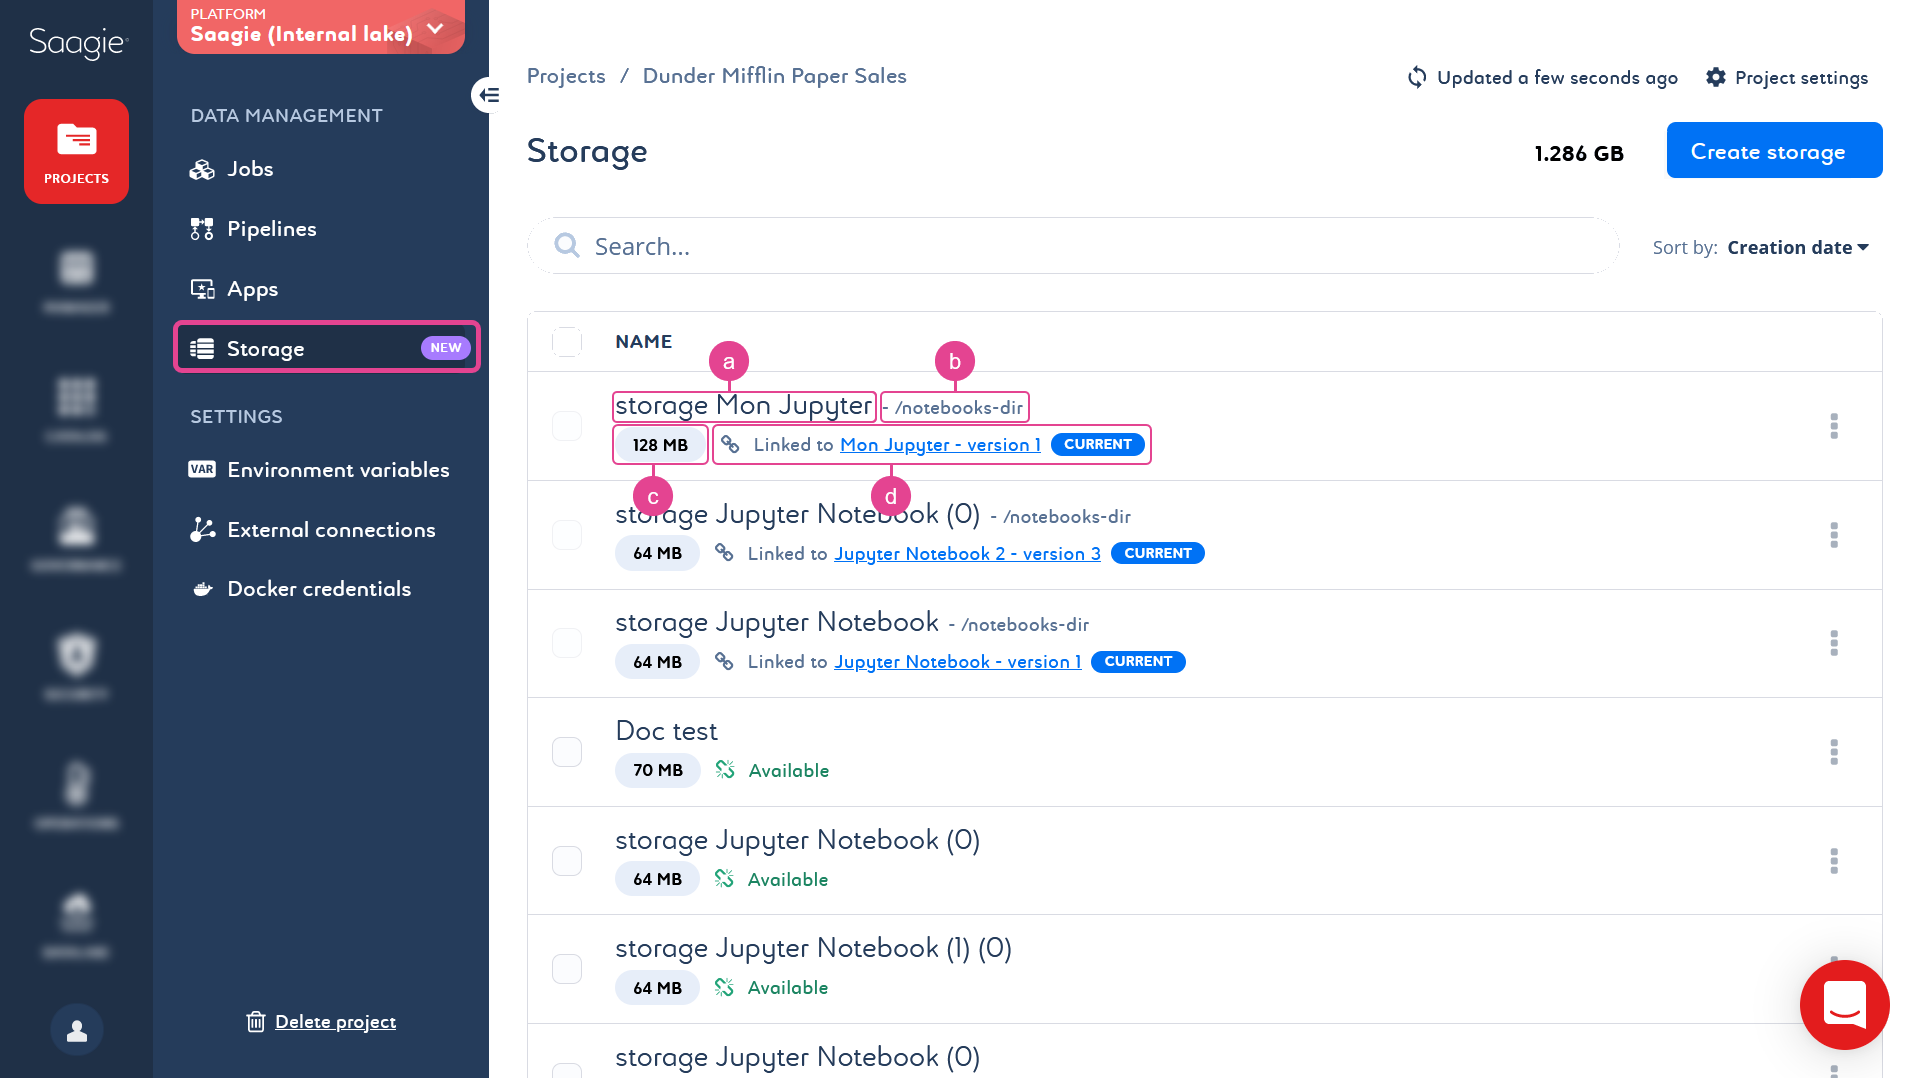Click the Pipelines icon in the sidebar
The image size is (1909, 1078).
point(202,229)
